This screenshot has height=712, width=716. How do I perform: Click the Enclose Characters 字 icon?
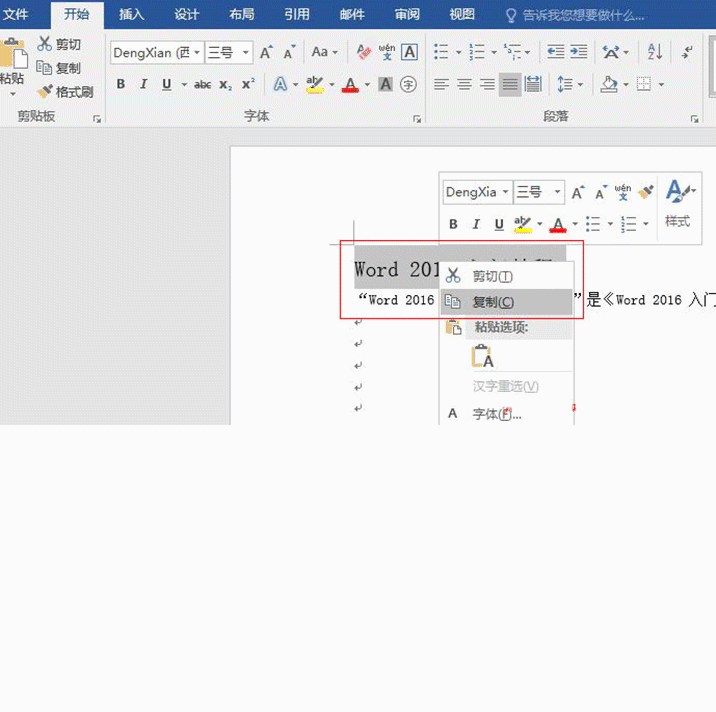pyautogui.click(x=408, y=84)
